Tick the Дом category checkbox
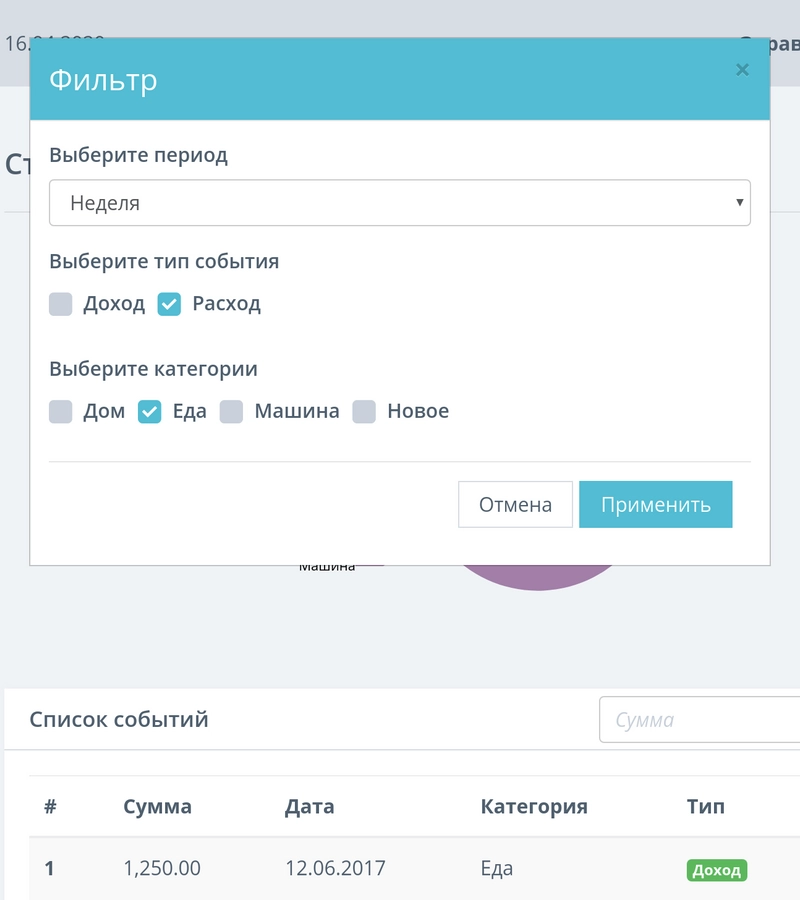800x900 pixels. pos(61,412)
